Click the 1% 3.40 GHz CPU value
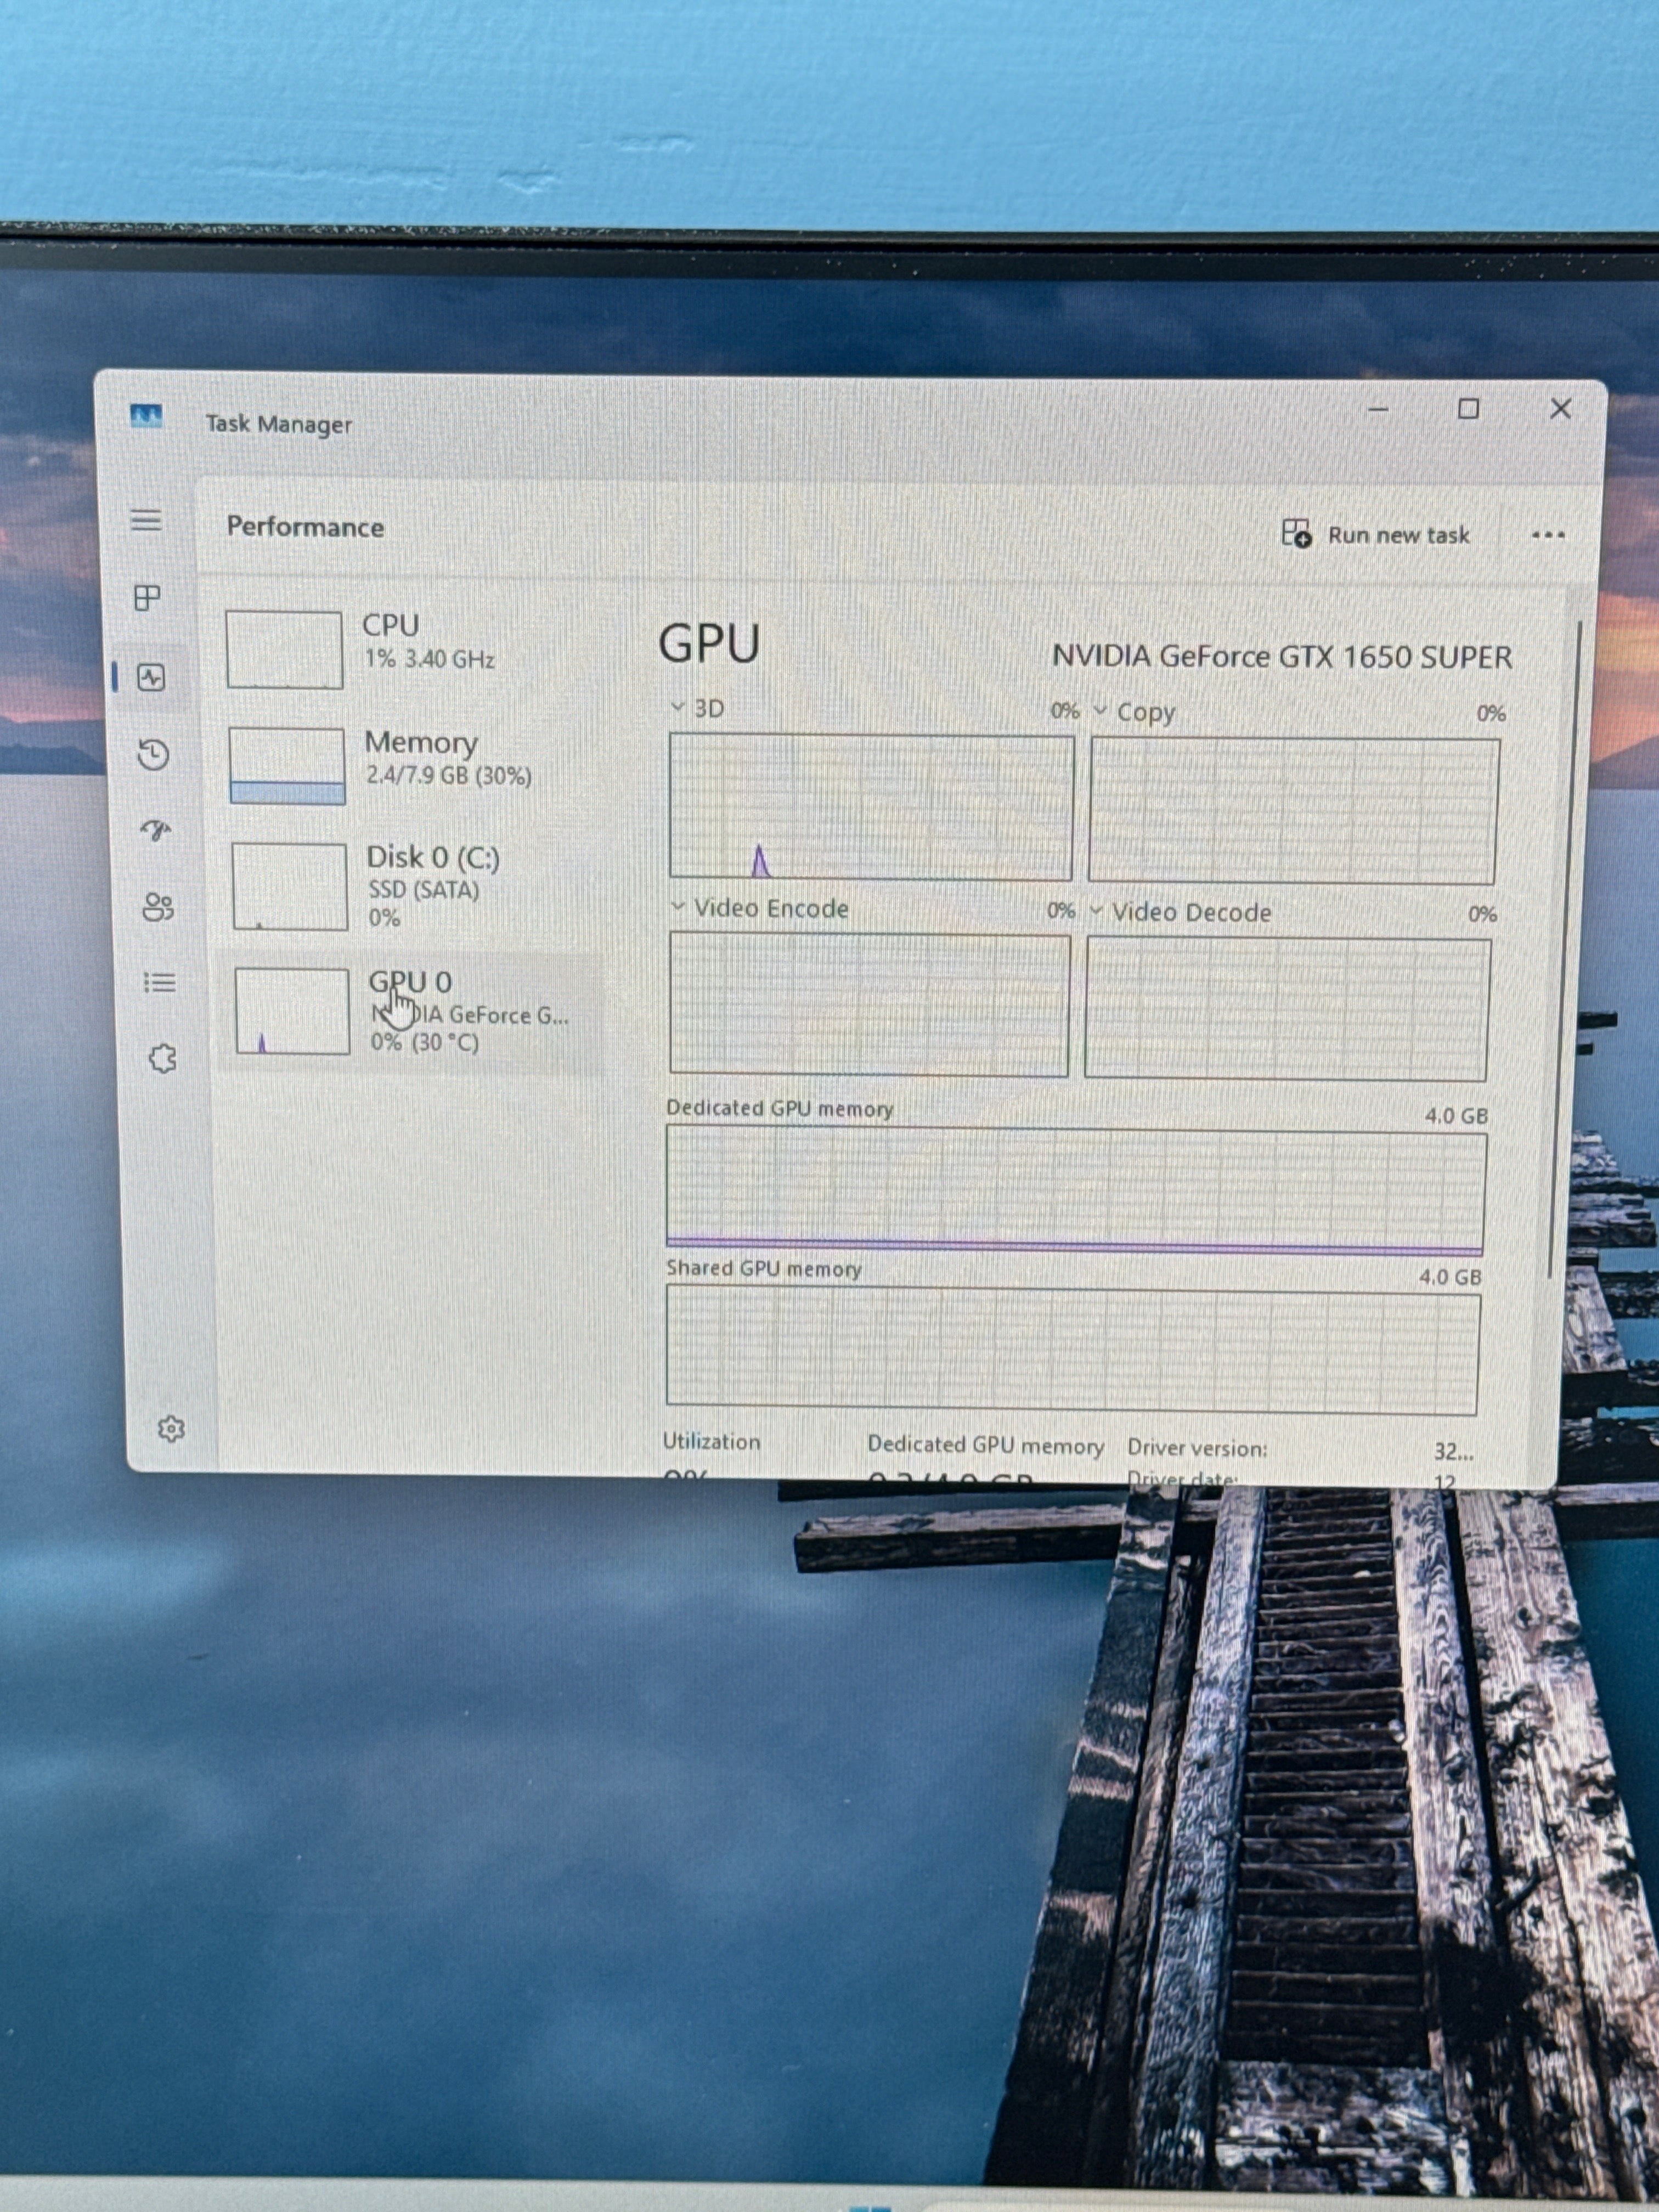This screenshot has width=1659, height=2212. click(x=430, y=659)
